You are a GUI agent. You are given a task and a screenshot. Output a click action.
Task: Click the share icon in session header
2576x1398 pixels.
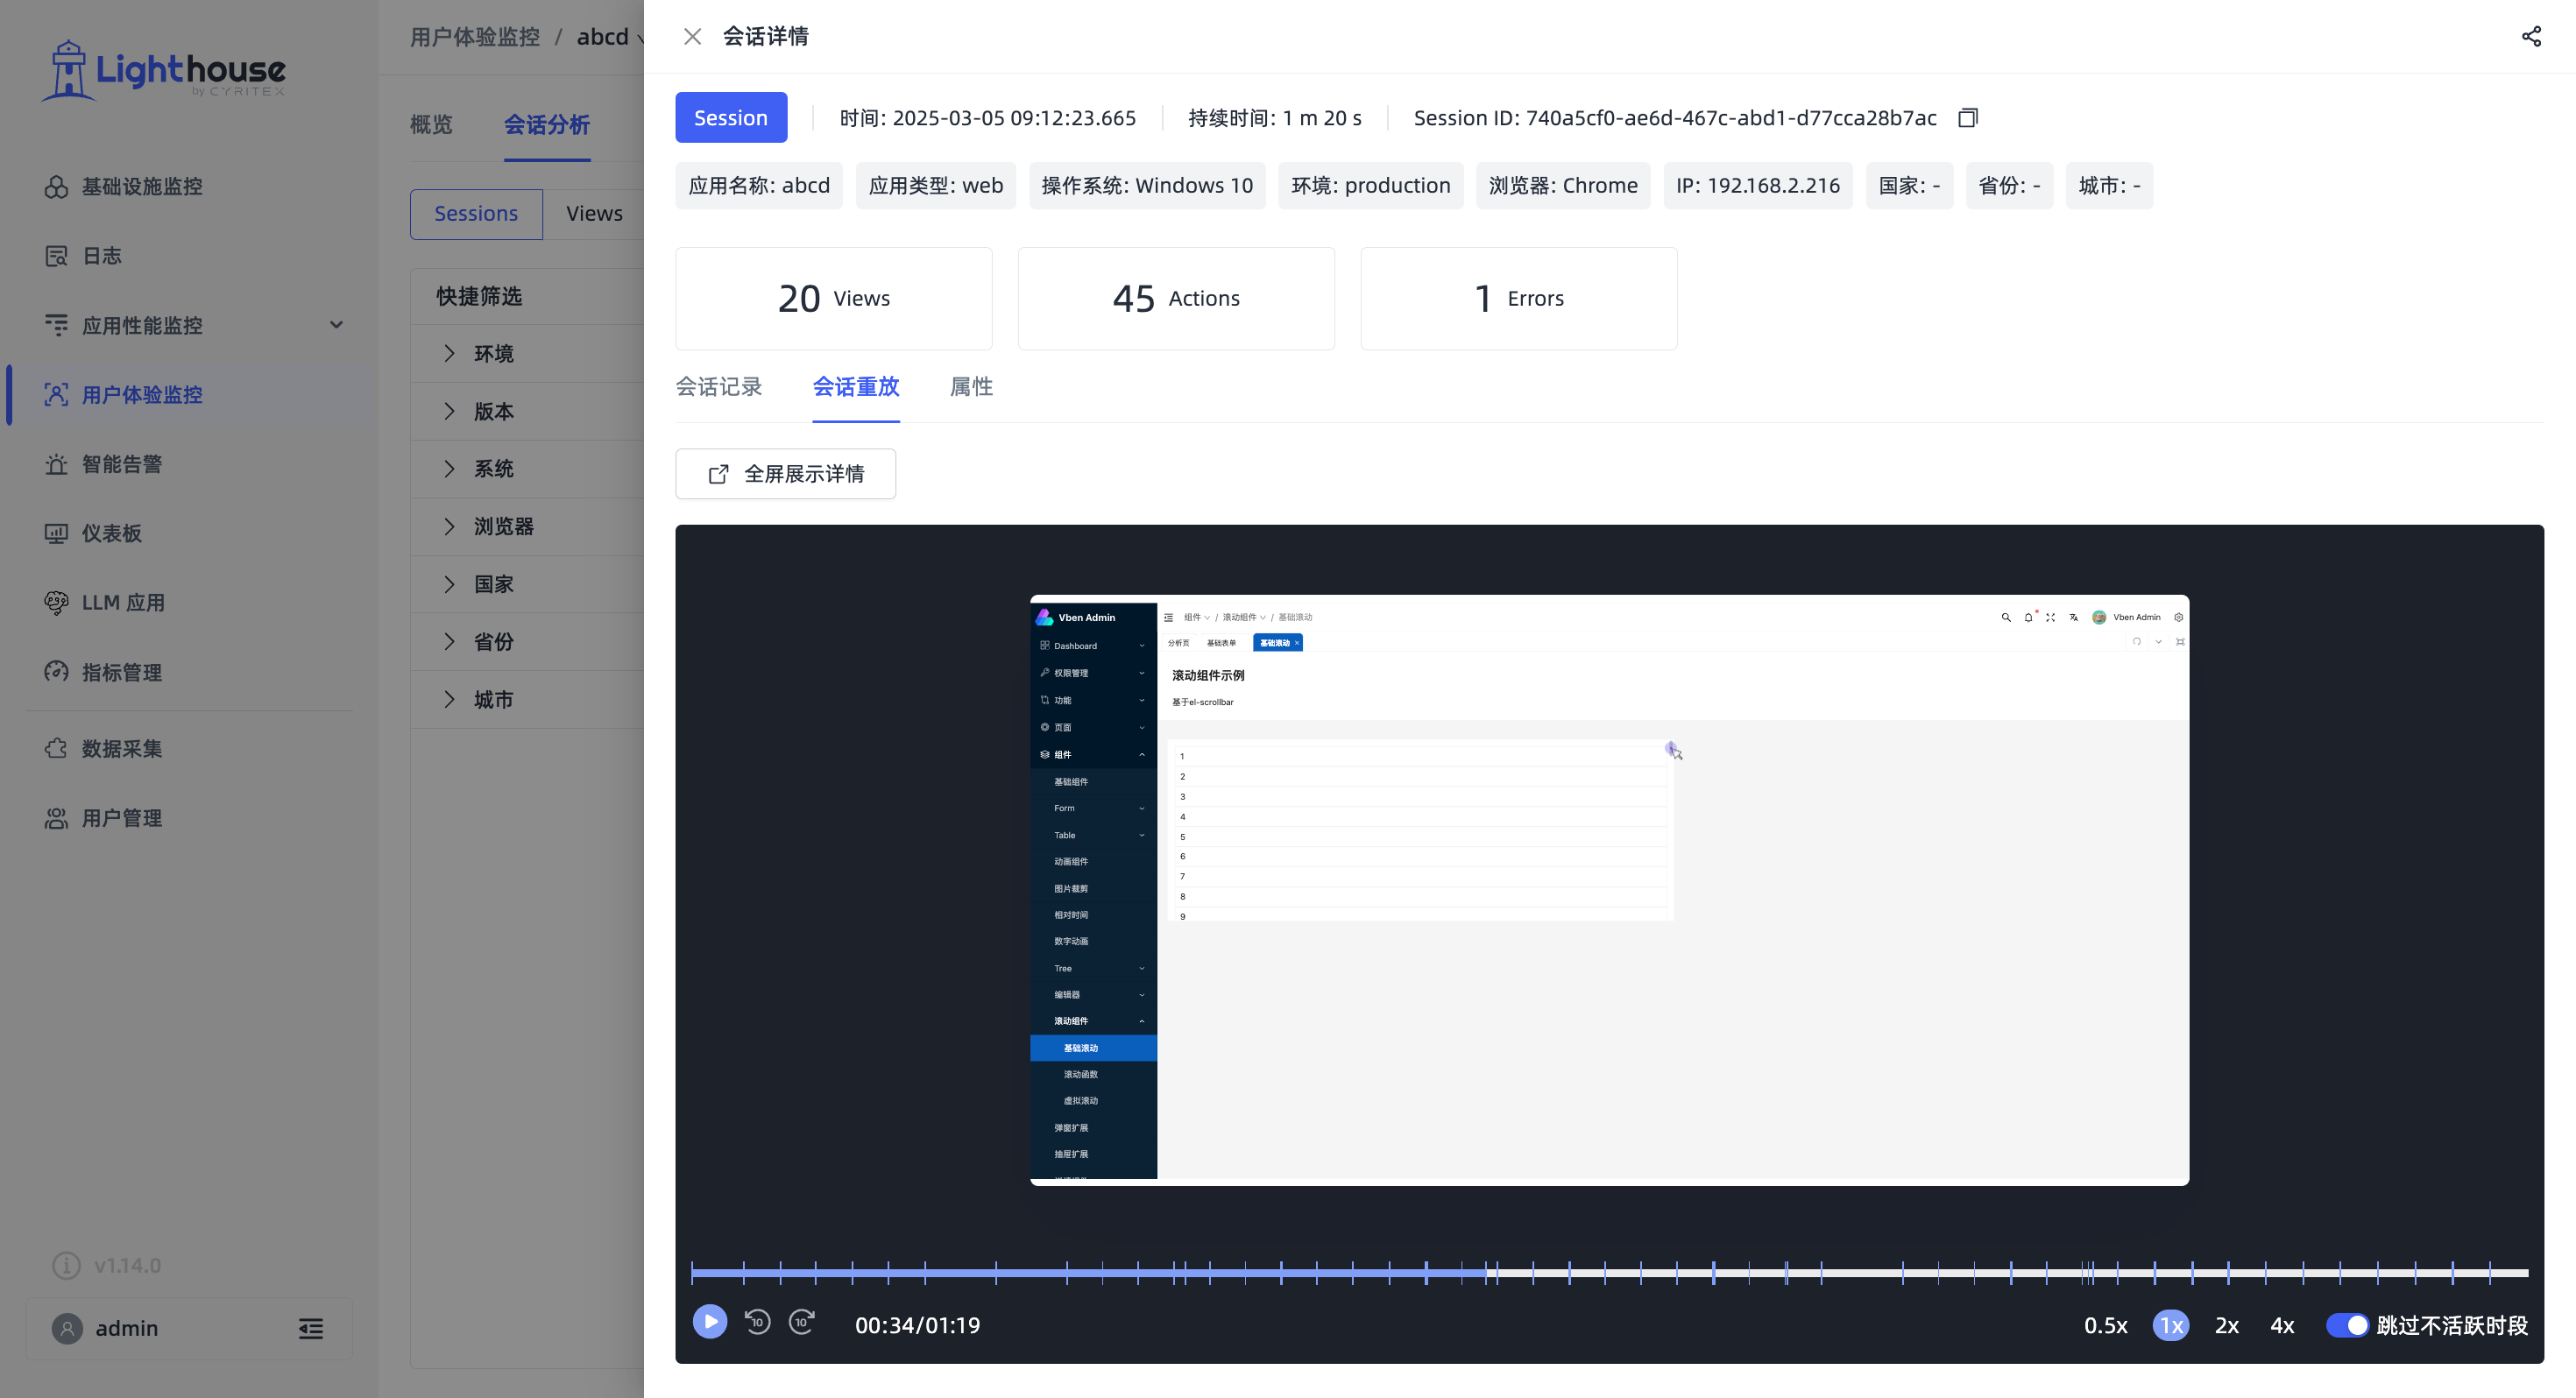coord(2531,37)
